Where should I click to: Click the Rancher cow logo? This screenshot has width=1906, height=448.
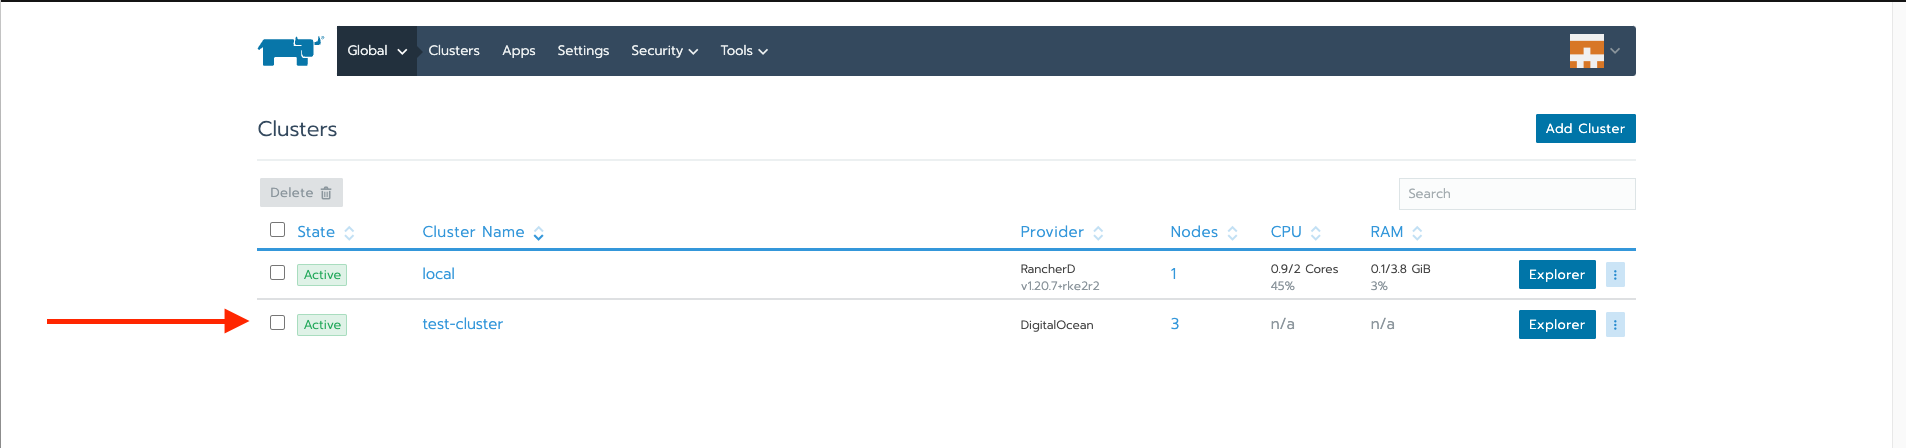pyautogui.click(x=290, y=50)
